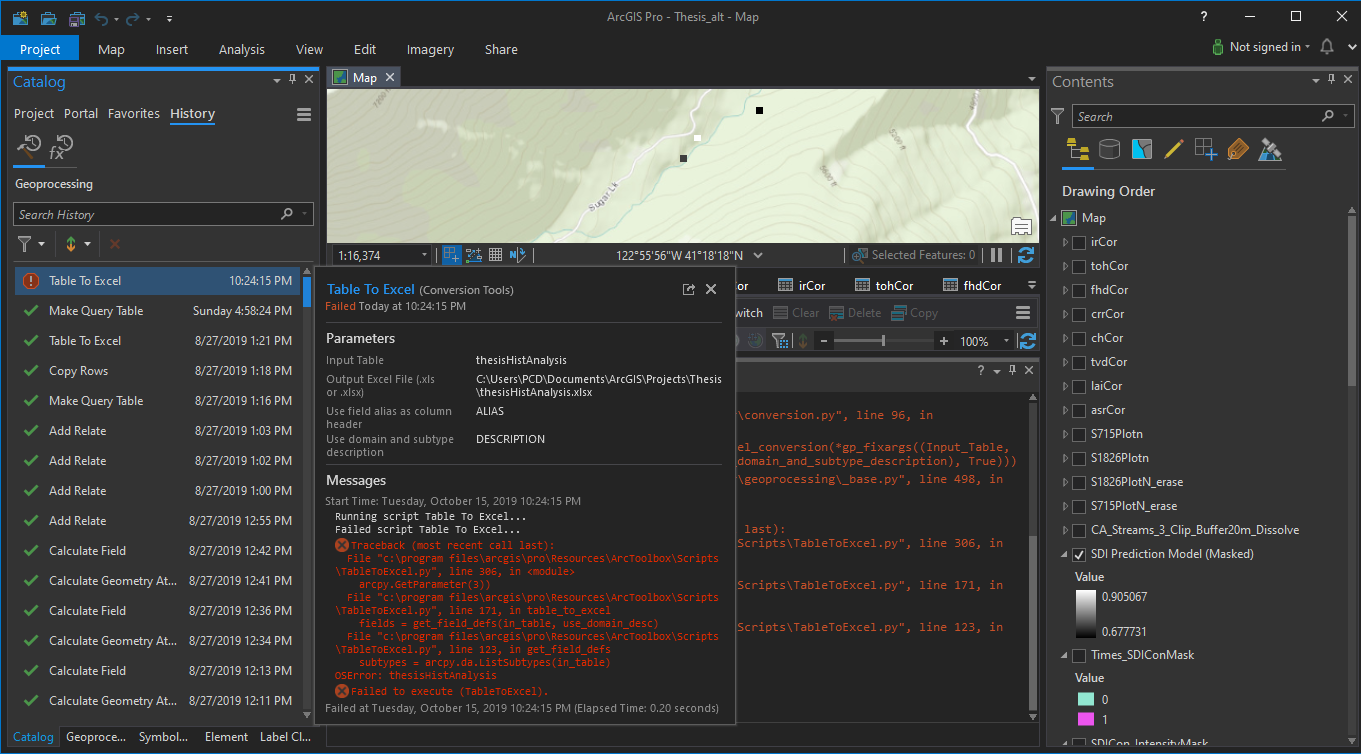Switch to Favorites tab in Catalog
1361x754 pixels.
[133, 114]
